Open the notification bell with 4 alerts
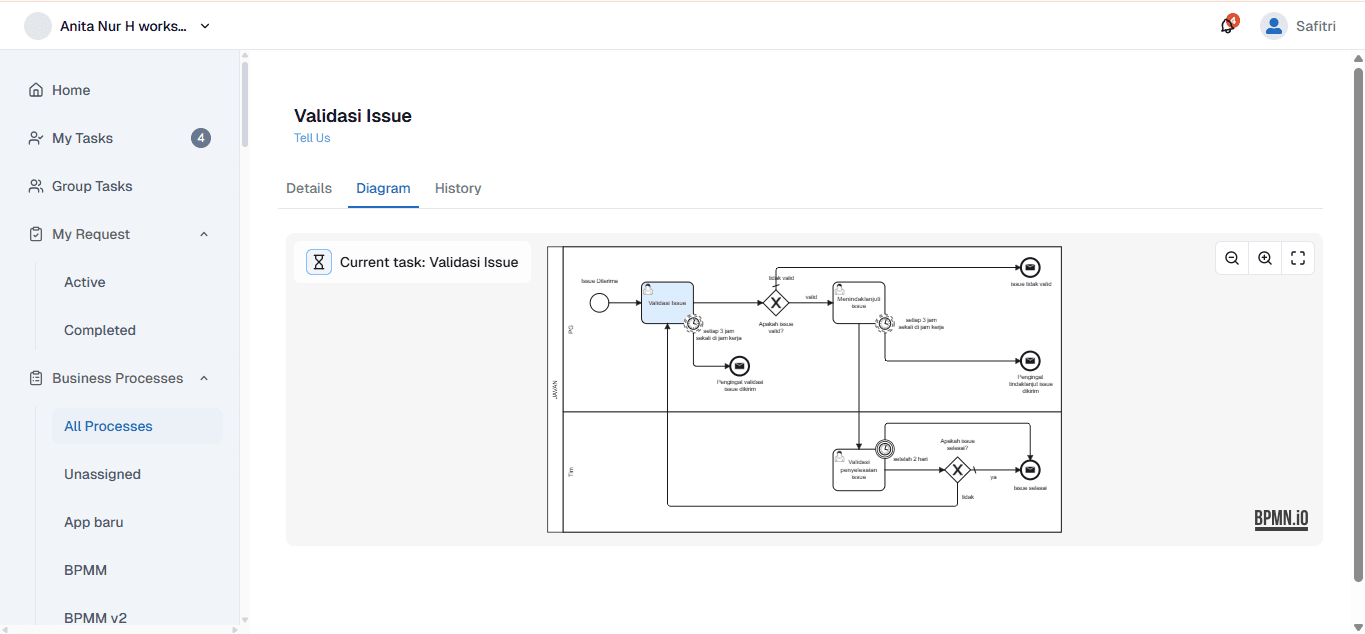The image size is (1365, 634). [x=1226, y=26]
